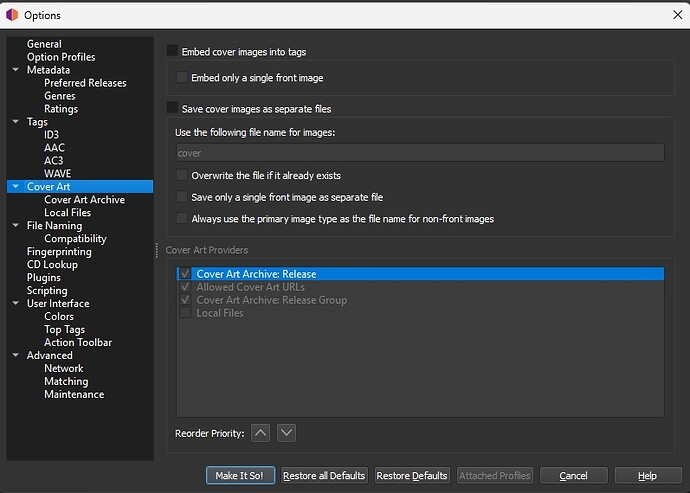This screenshot has width=690, height=493.
Task: Open the Scripting settings page
Action: (47, 291)
